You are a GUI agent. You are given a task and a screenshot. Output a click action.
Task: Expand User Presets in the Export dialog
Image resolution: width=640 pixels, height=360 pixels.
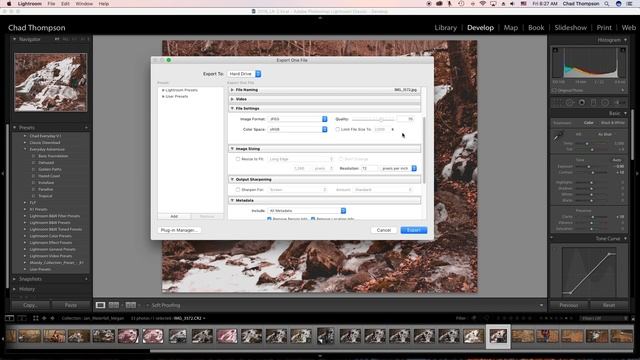point(163,96)
